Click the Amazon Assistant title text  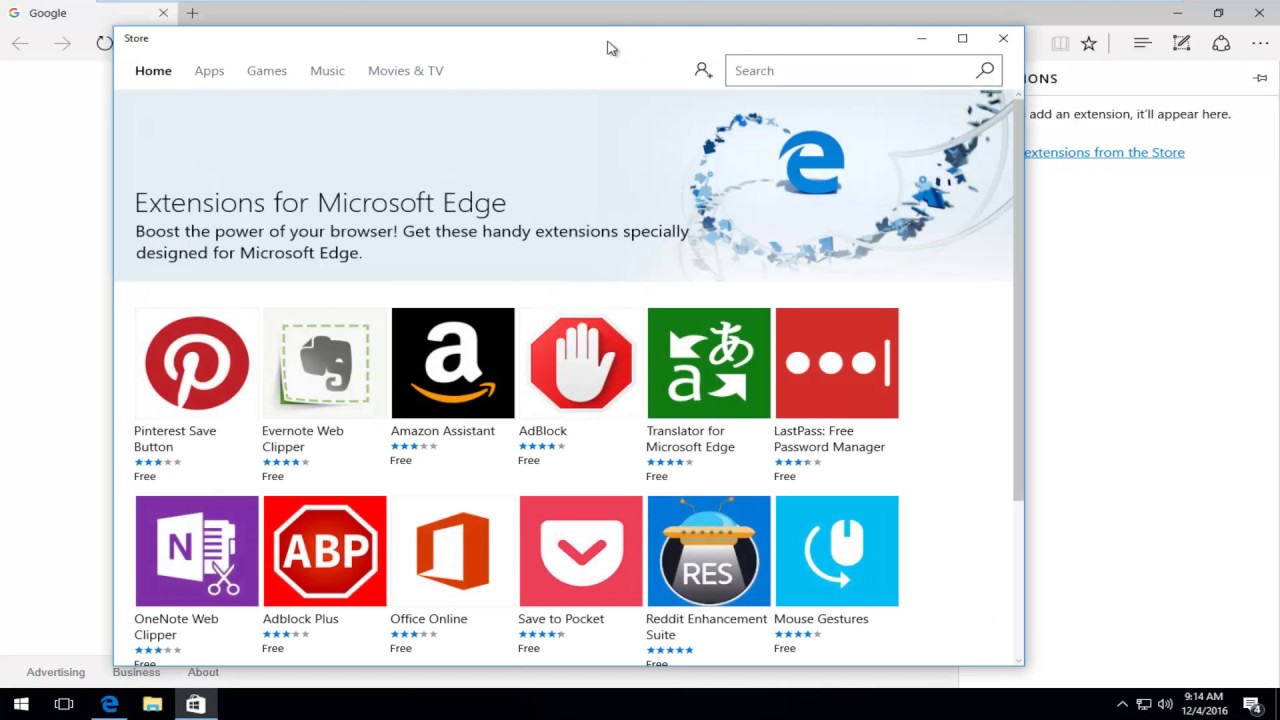(x=442, y=431)
